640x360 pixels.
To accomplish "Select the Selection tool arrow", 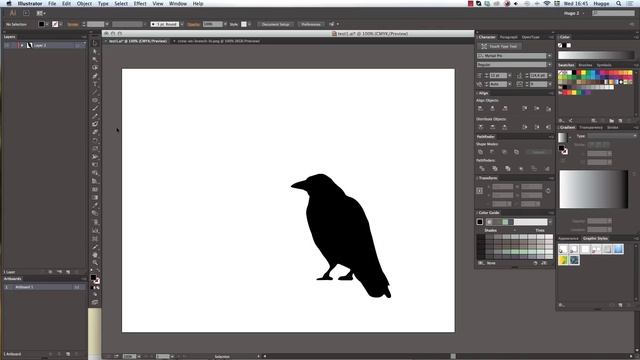I will [95, 43].
